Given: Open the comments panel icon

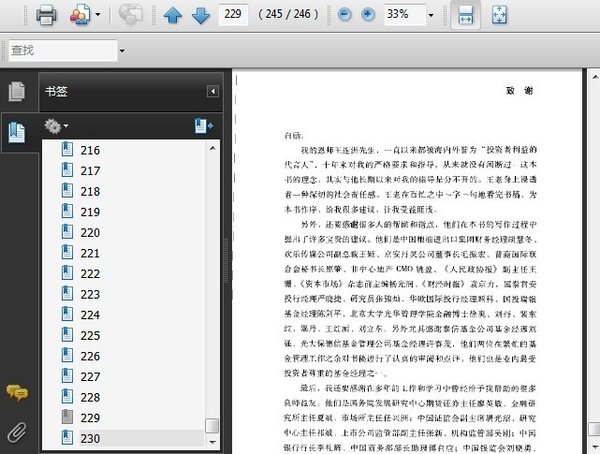Looking at the screenshot, I should coord(17,393).
